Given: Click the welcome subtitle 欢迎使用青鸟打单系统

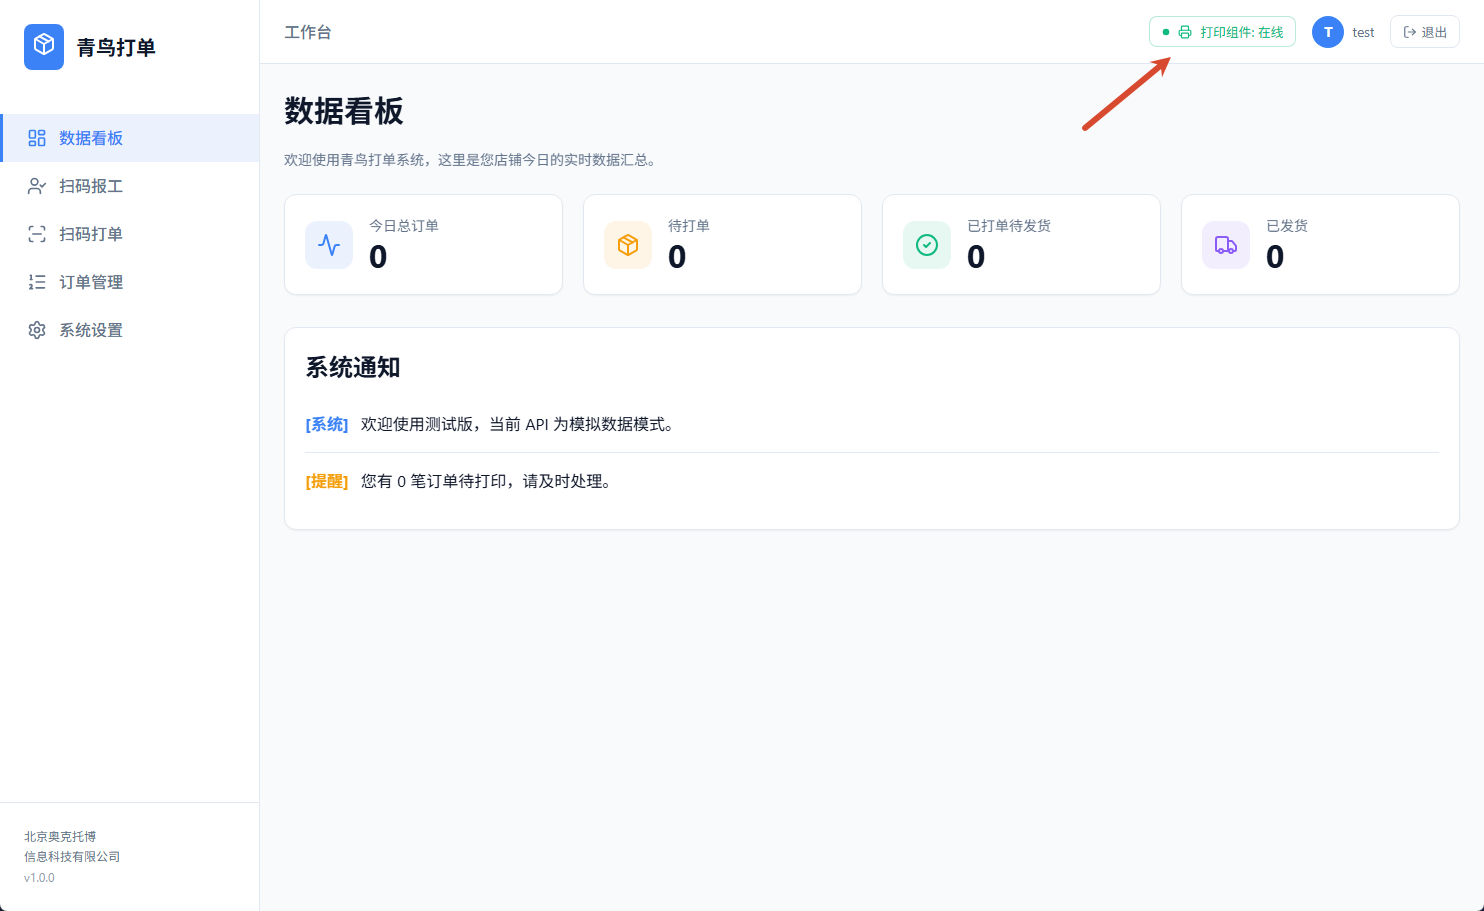Looking at the screenshot, I should tap(470, 160).
